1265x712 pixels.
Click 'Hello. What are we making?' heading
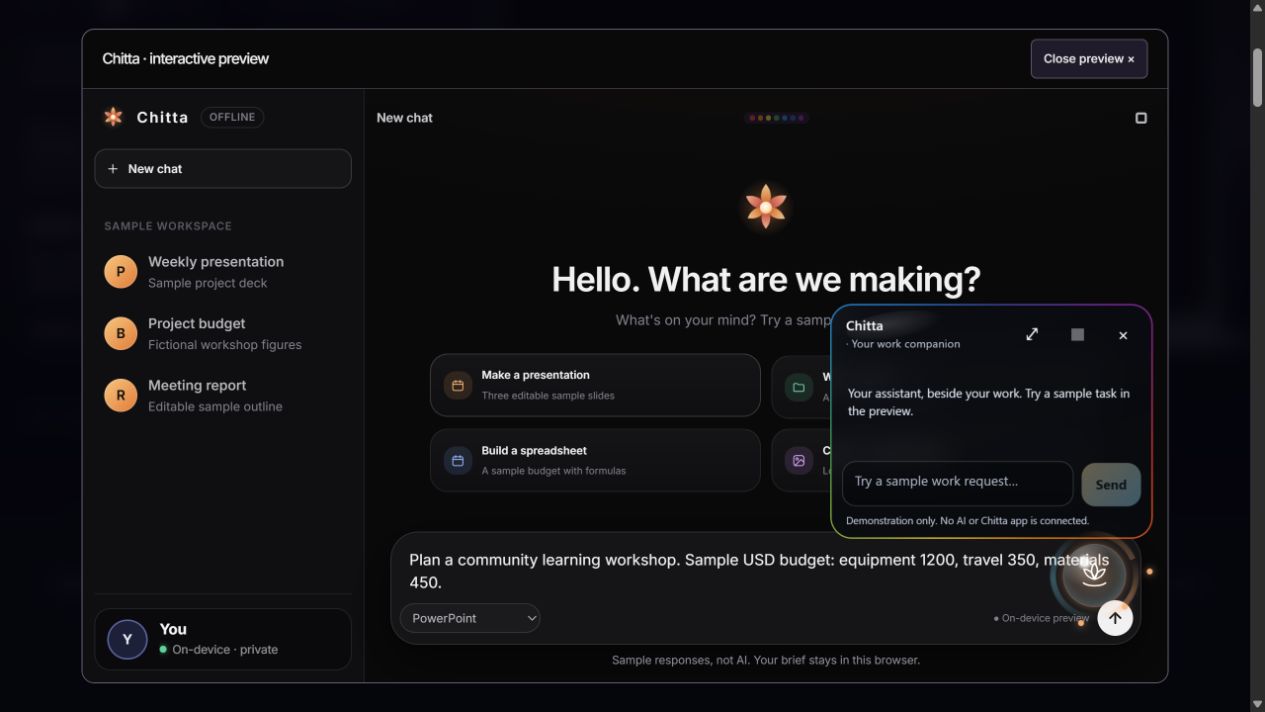point(766,279)
